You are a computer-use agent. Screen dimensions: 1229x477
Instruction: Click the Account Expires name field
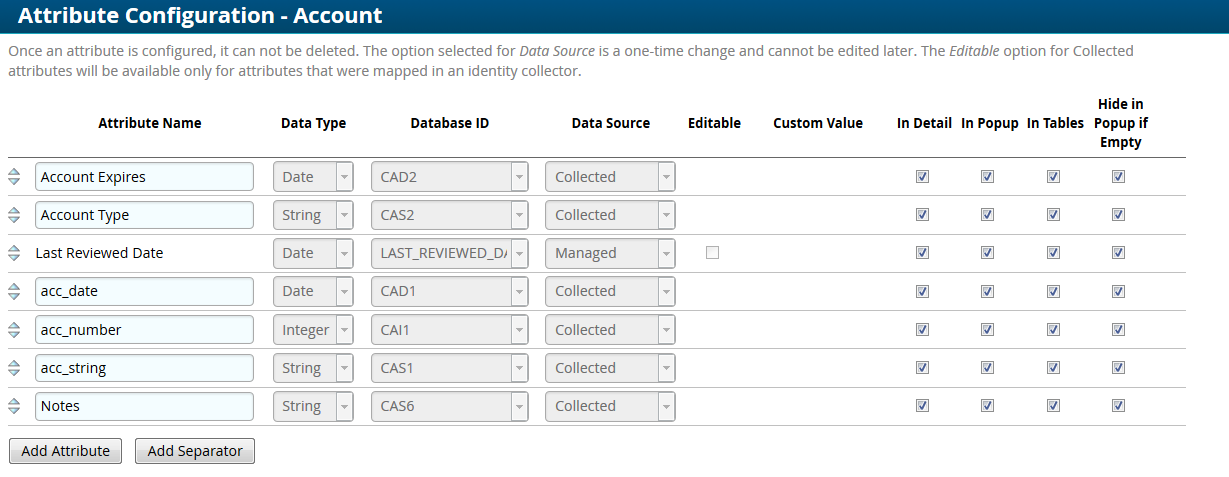[144, 177]
